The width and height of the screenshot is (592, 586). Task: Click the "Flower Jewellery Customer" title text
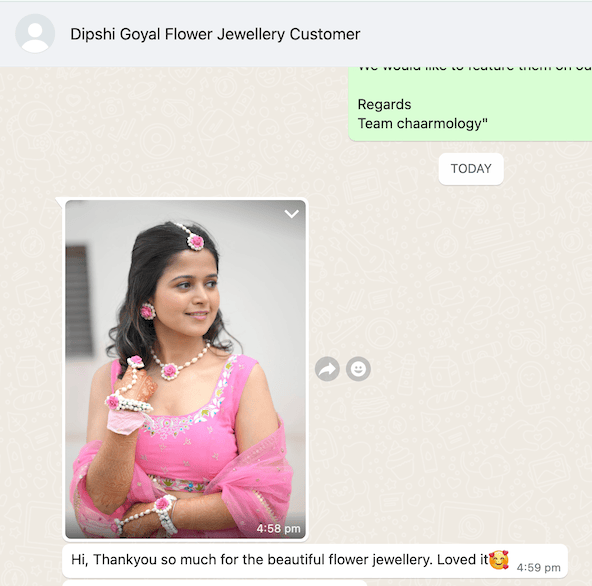coord(262,34)
